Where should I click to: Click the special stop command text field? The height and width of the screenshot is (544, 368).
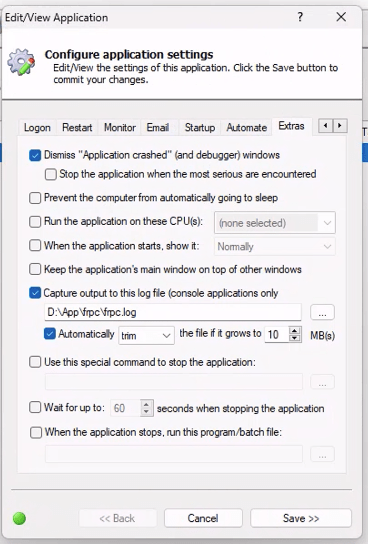coord(174,382)
